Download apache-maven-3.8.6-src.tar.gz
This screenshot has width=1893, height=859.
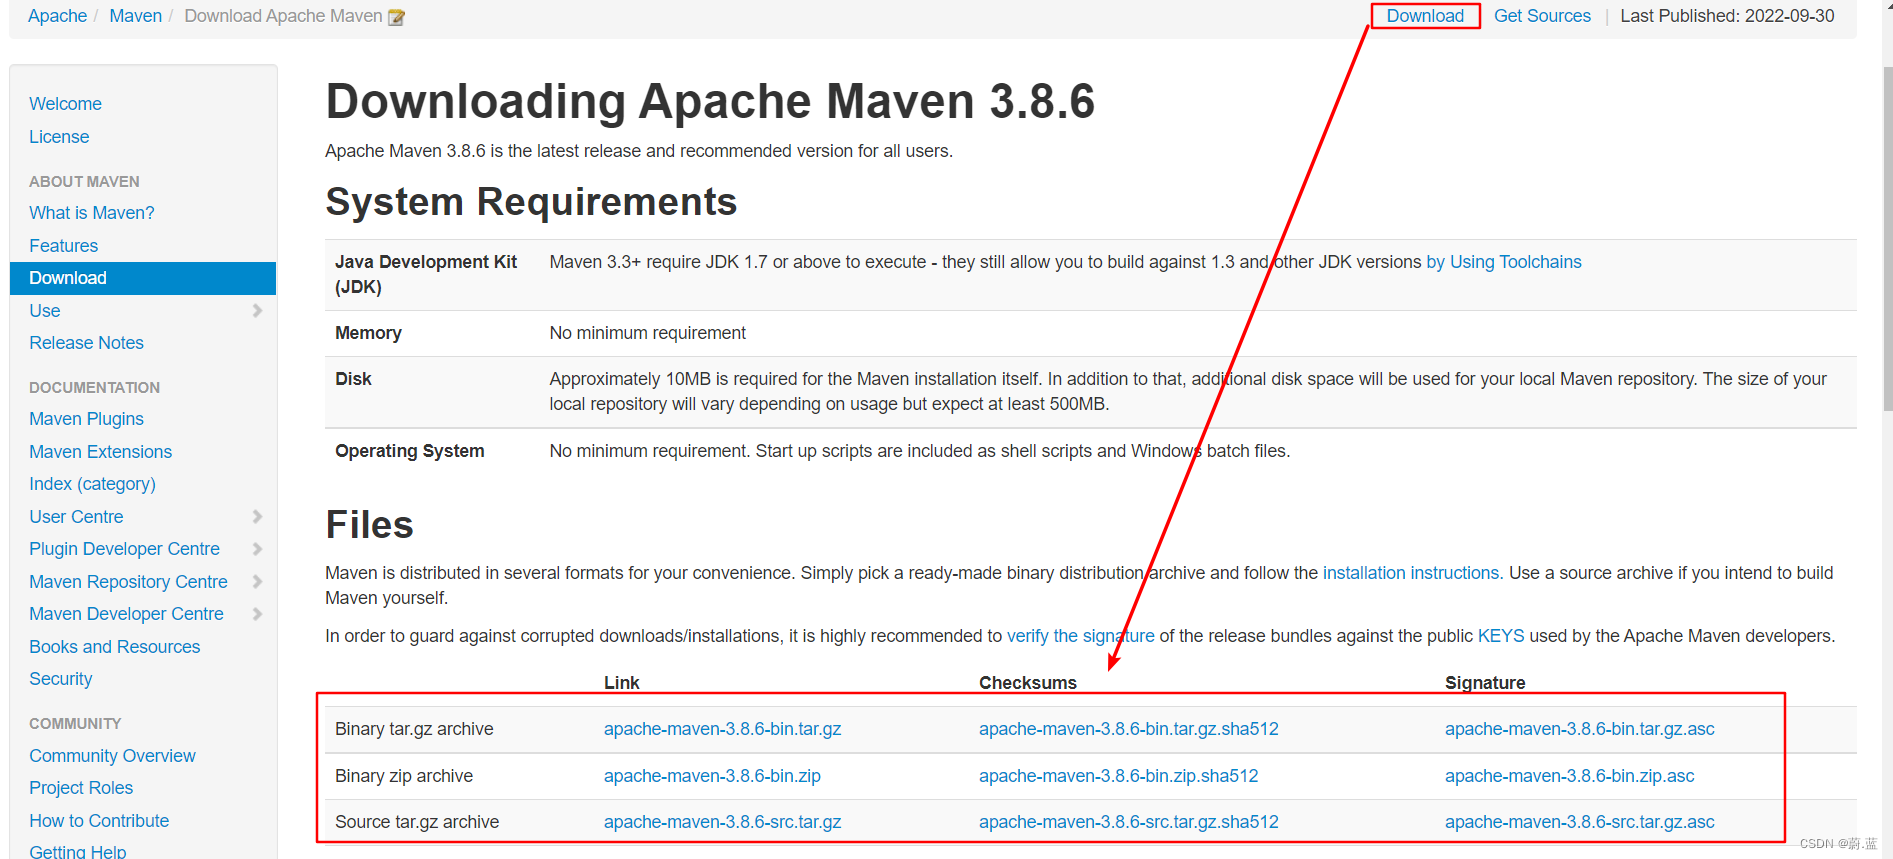coord(722,822)
